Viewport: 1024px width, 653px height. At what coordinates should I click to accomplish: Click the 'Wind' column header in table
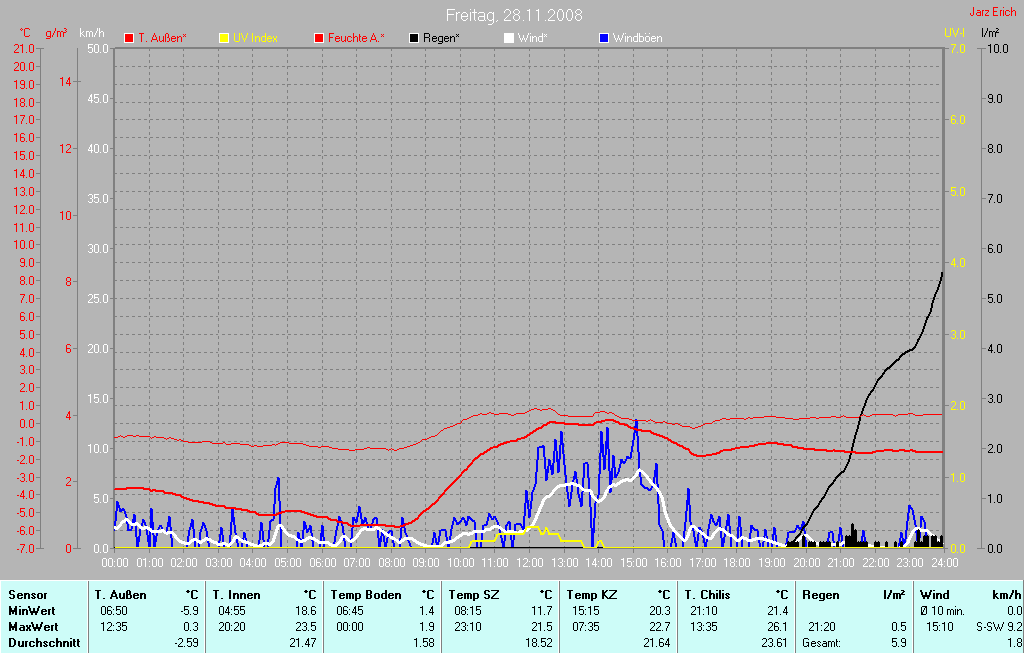tap(935, 595)
